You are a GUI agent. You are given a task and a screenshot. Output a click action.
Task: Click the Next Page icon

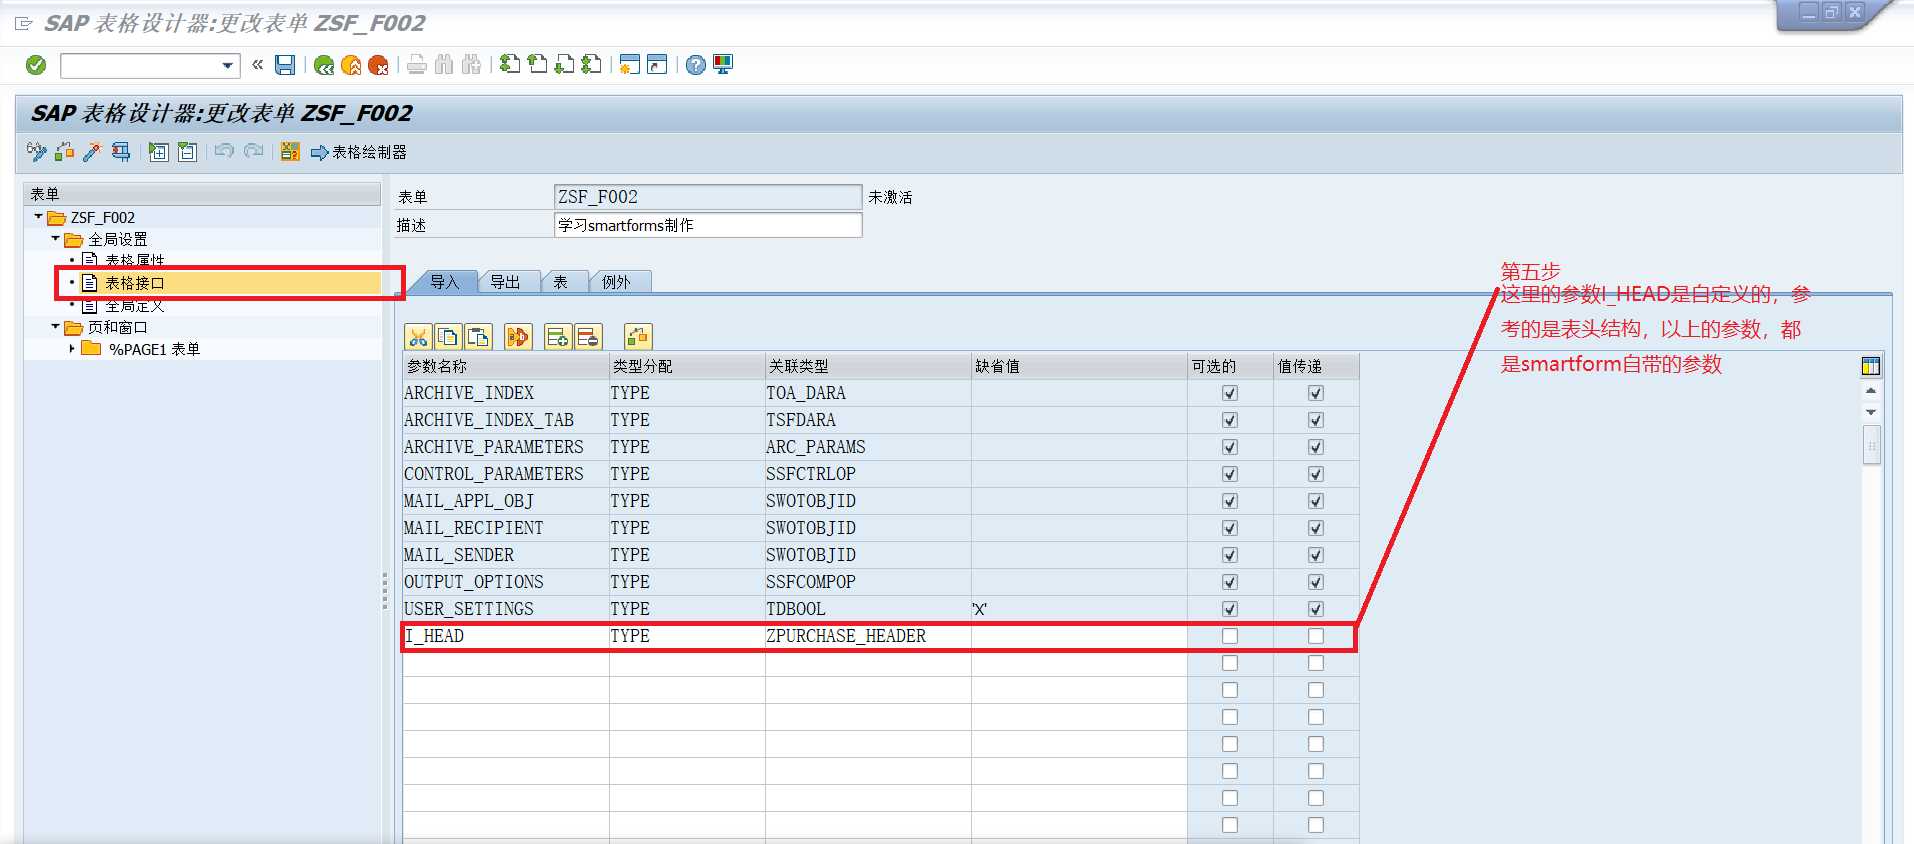pyautogui.click(x=564, y=65)
